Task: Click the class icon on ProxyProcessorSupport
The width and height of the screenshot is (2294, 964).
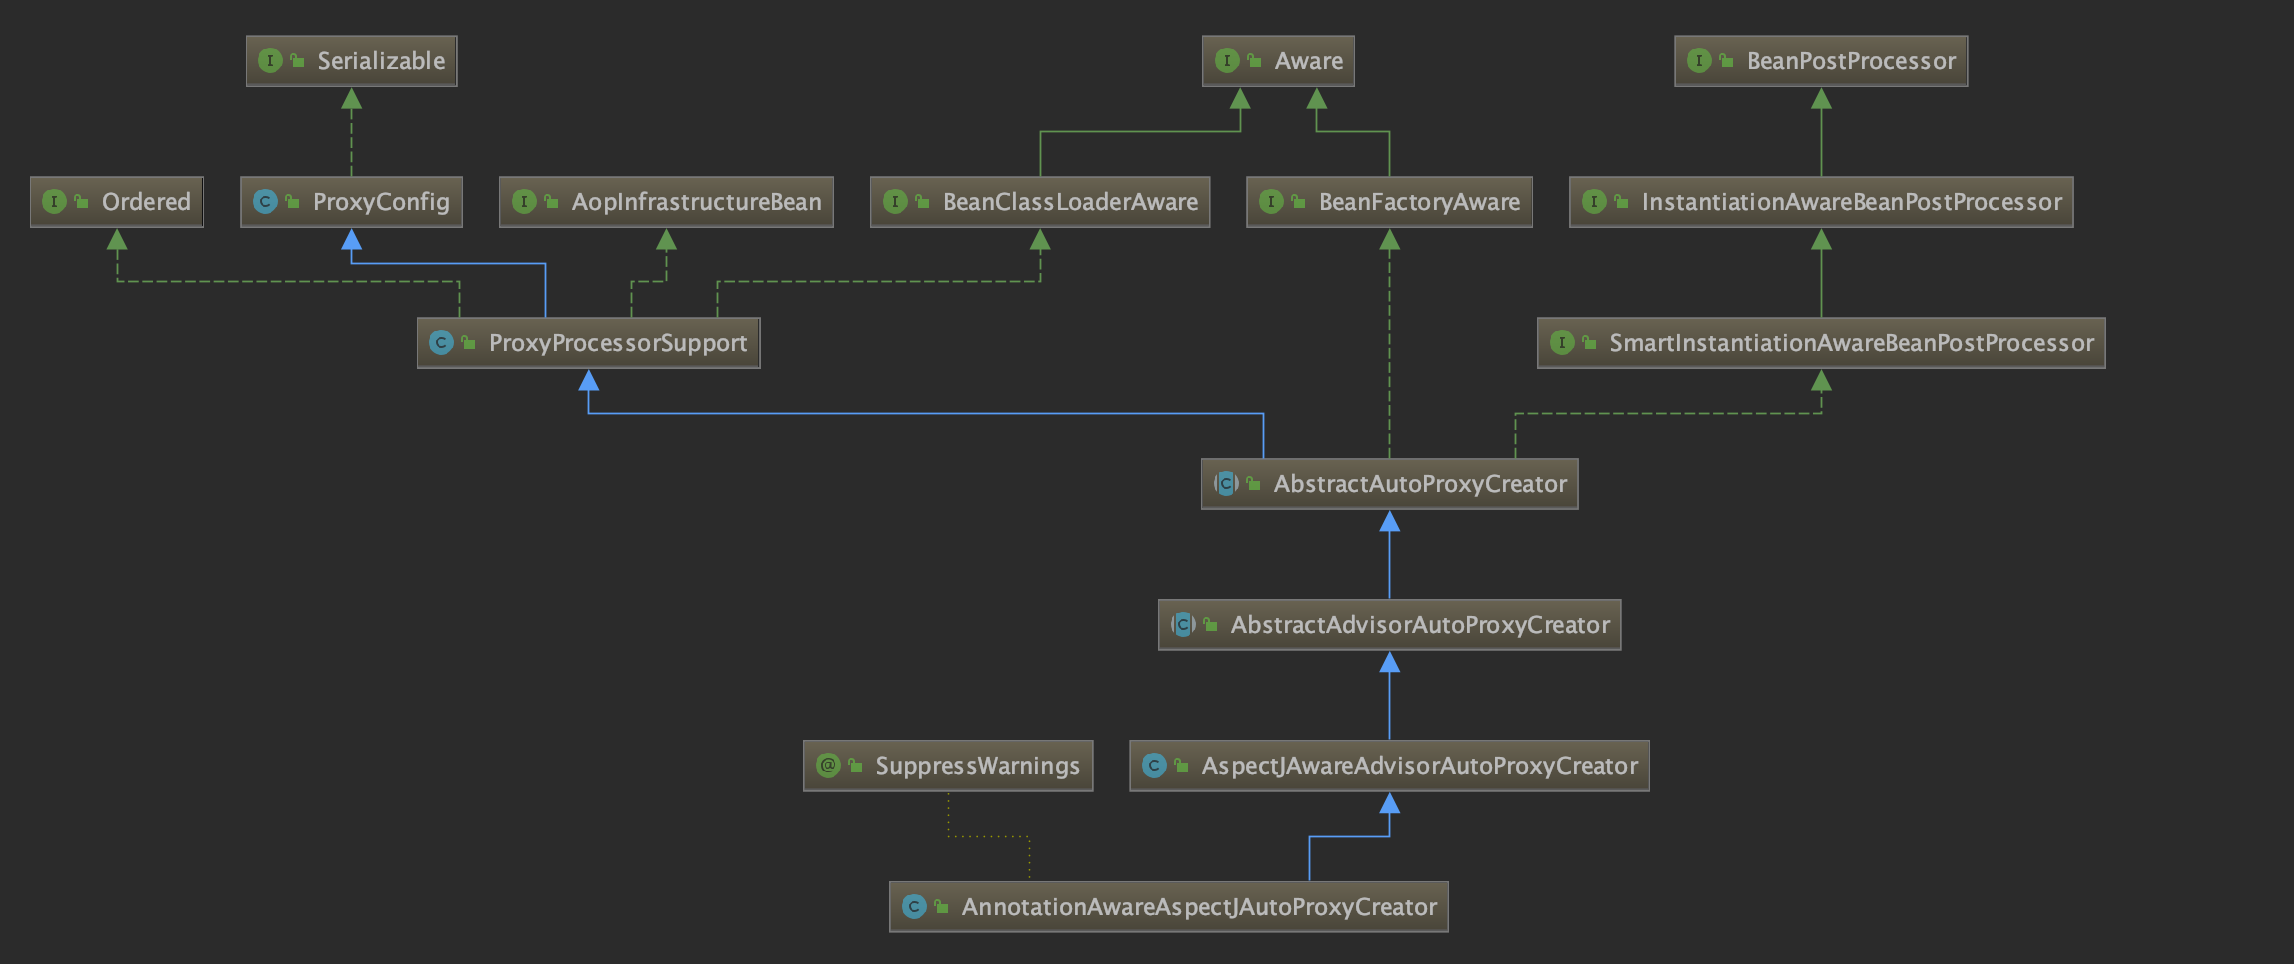Action: click(x=441, y=343)
